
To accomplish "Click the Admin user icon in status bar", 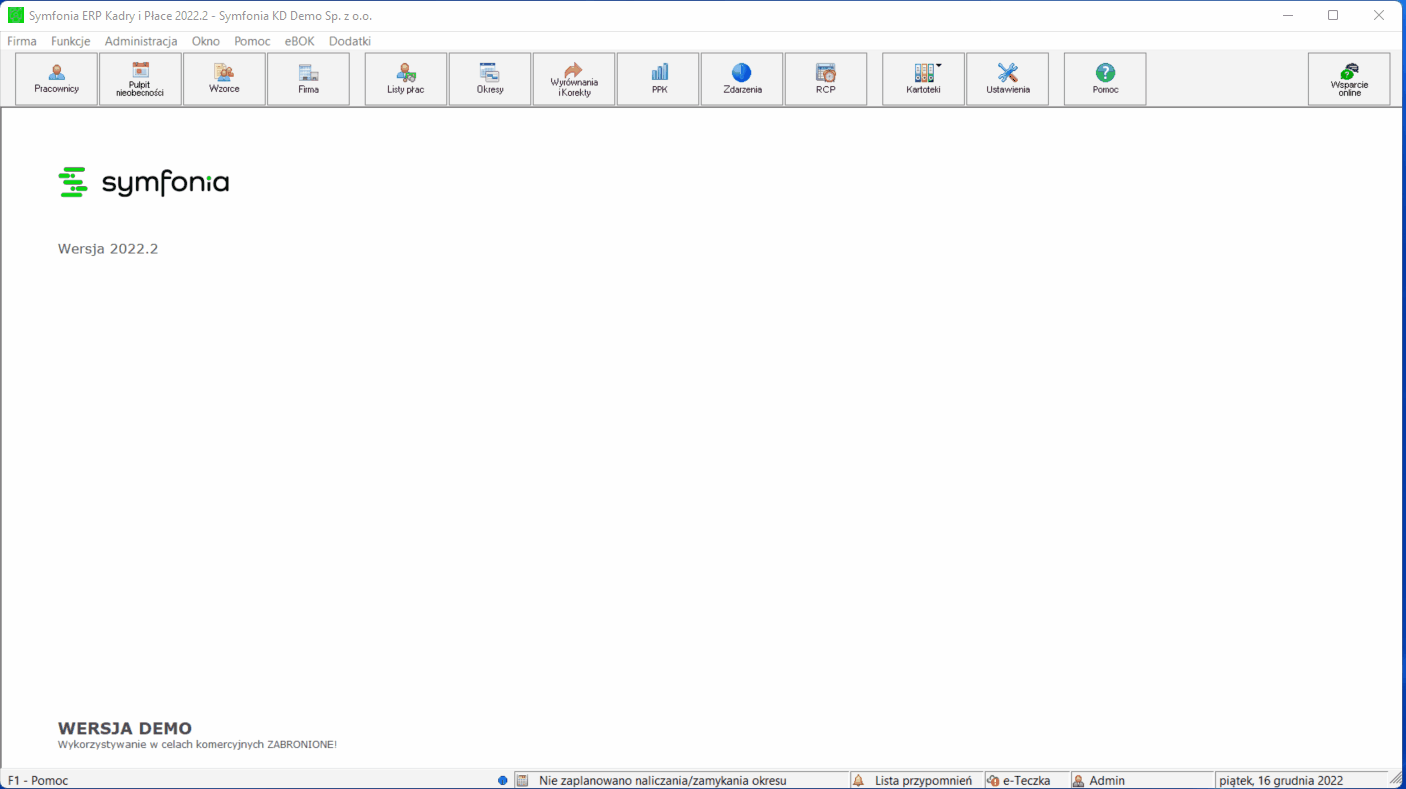I will (1079, 780).
